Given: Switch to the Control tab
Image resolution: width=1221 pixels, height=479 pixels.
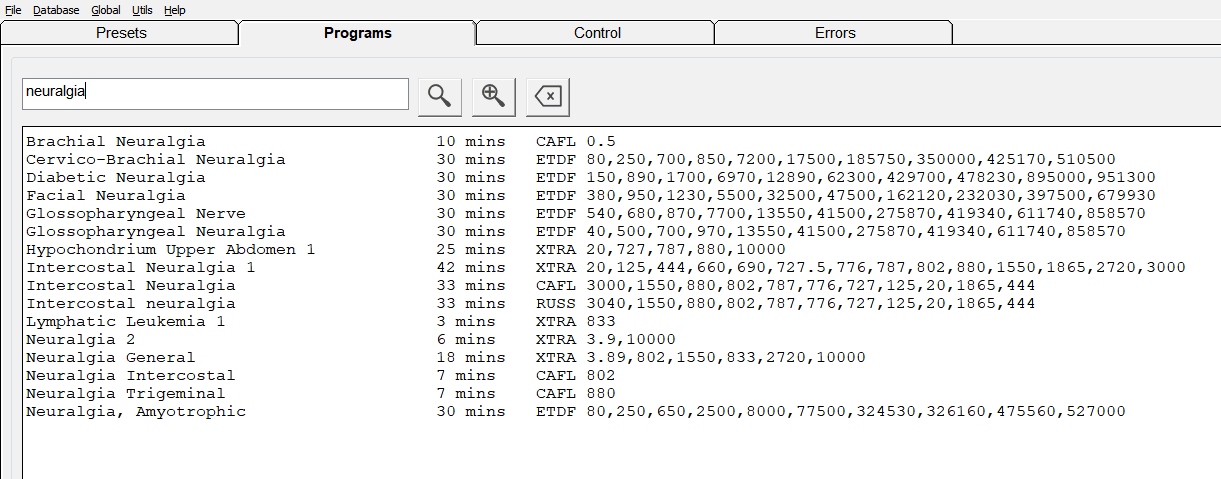Looking at the screenshot, I should pyautogui.click(x=597, y=33).
